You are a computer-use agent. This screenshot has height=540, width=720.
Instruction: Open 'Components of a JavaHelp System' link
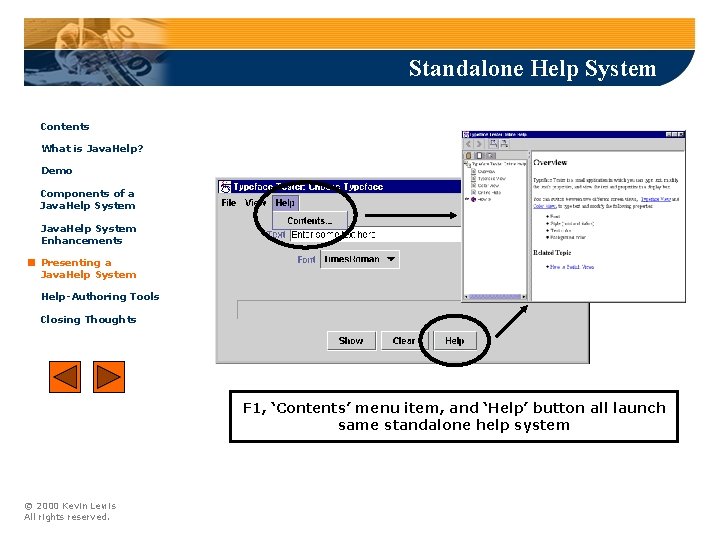[x=88, y=200]
